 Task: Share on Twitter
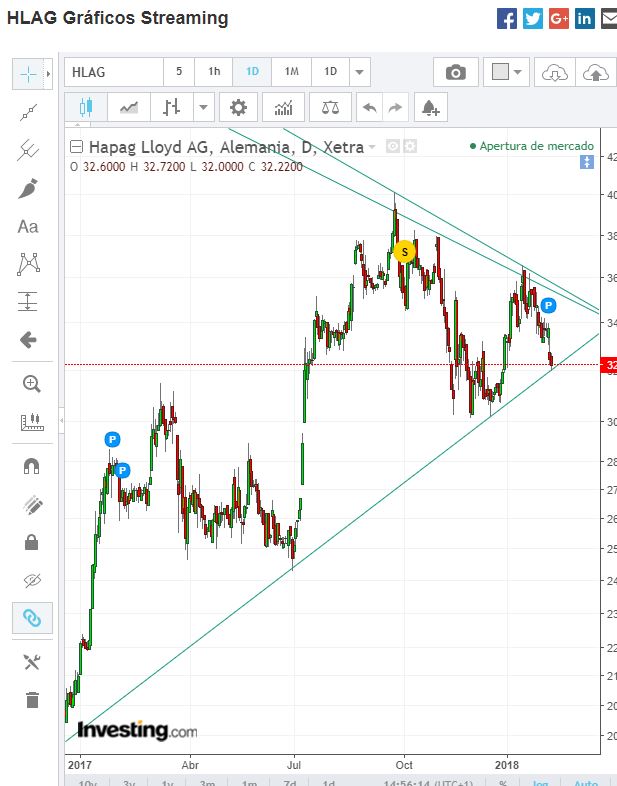point(533,19)
